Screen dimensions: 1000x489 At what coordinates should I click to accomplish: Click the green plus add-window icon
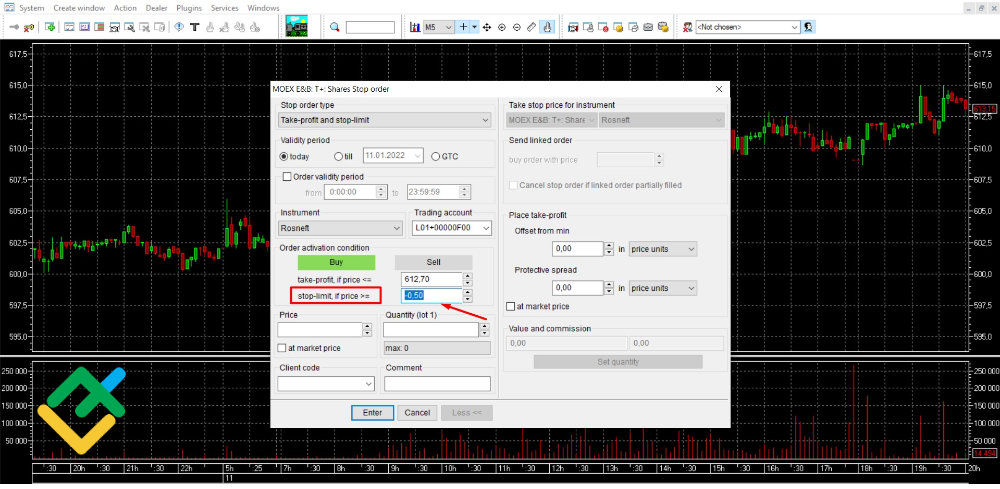[50, 27]
